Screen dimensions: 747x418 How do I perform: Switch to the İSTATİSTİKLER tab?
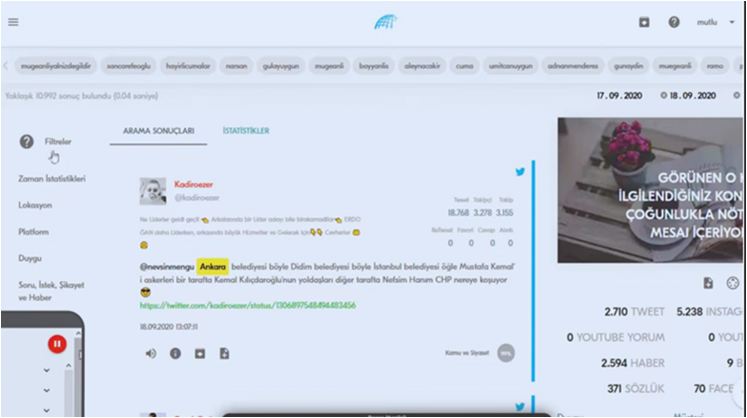coord(245,131)
